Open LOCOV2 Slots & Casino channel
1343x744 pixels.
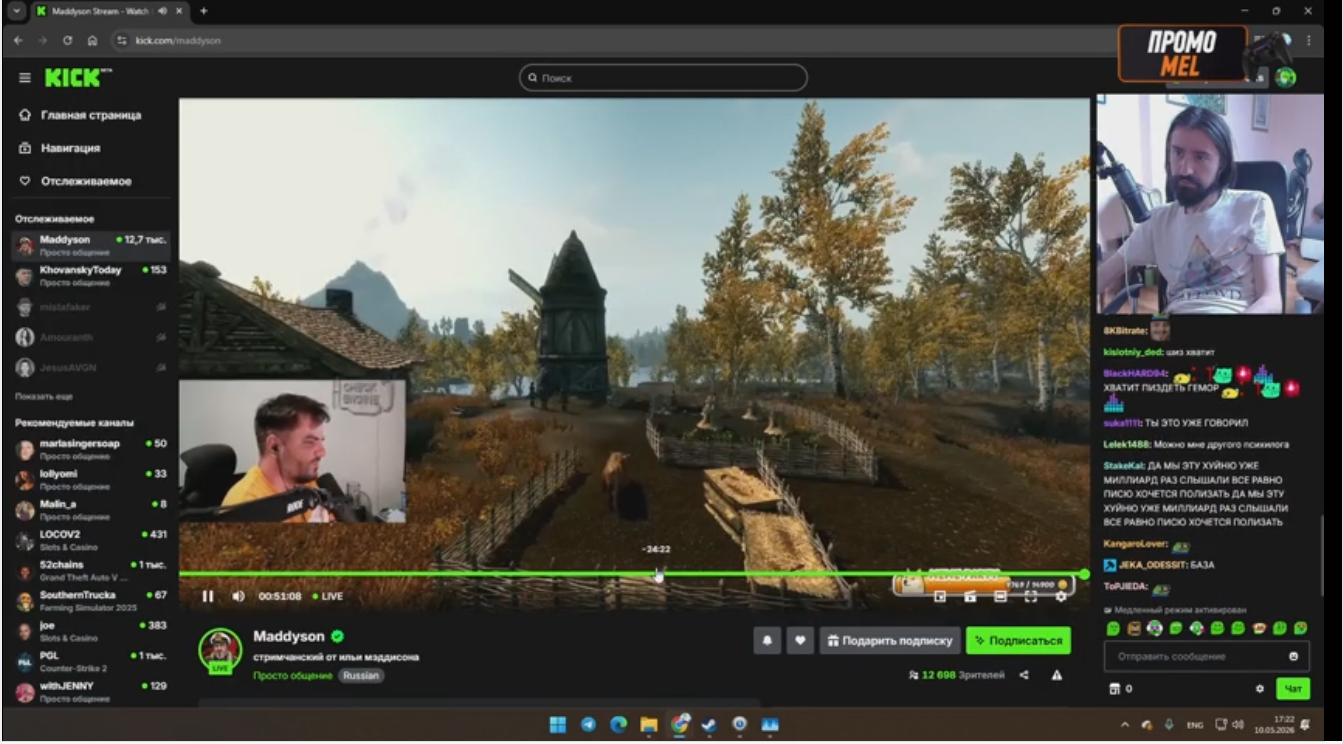tap(91, 540)
